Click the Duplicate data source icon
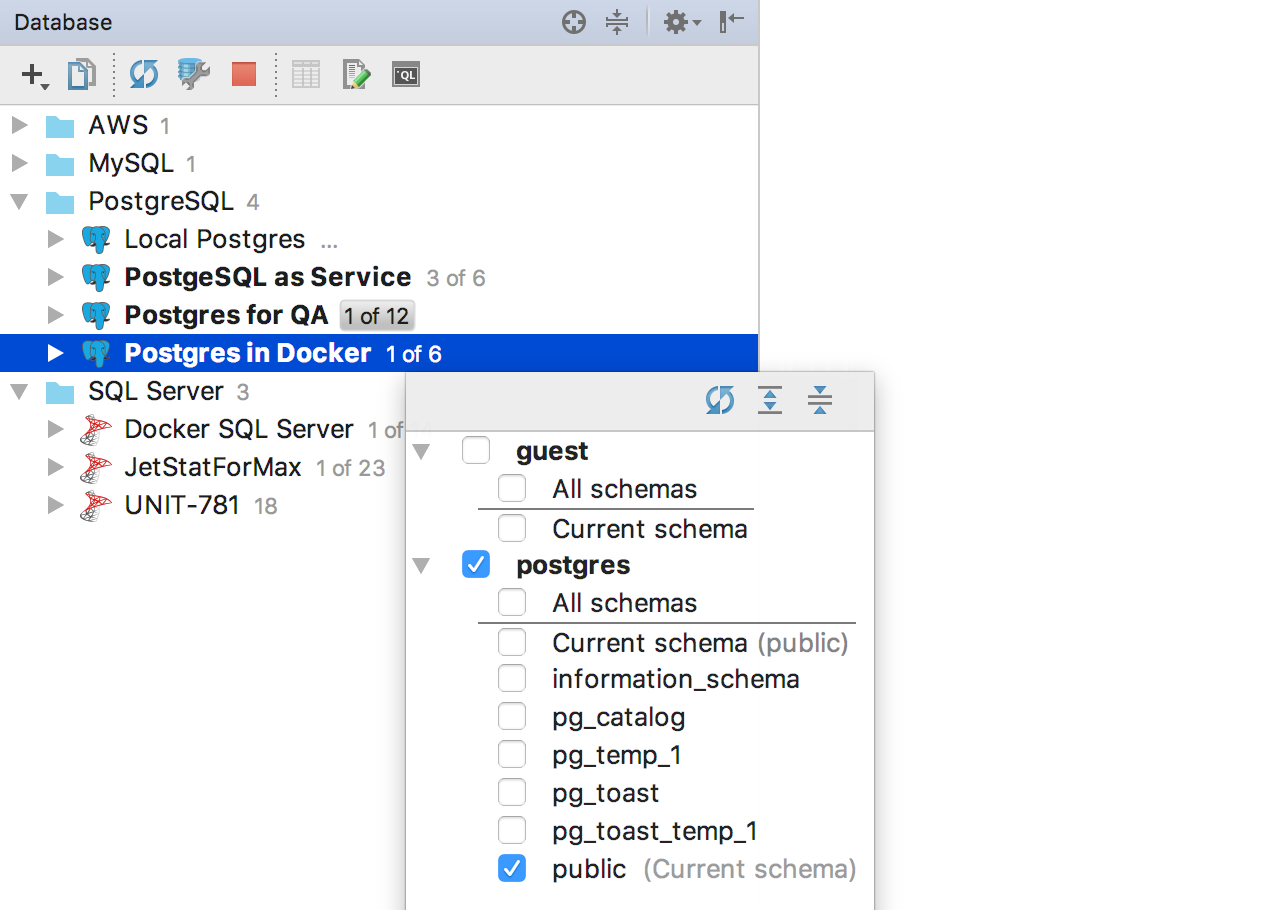The height and width of the screenshot is (910, 1270). 82,74
